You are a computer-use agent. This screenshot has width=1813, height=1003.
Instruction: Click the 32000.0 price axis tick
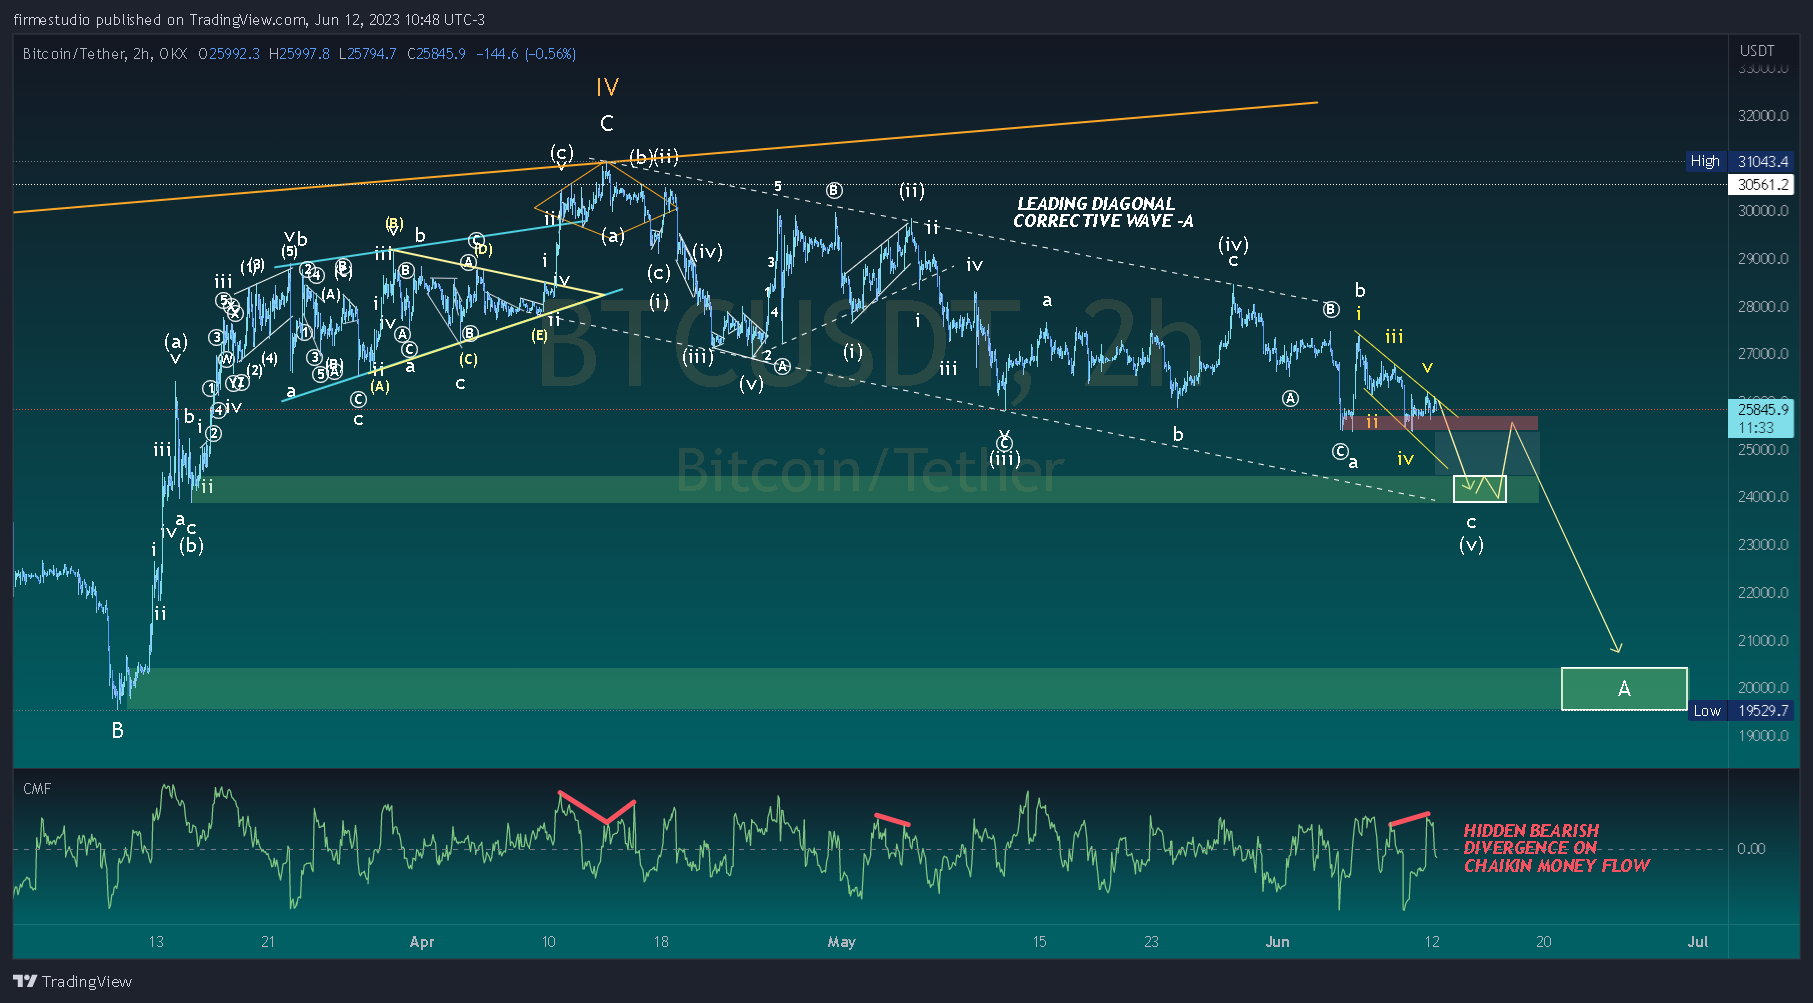(x=1763, y=116)
